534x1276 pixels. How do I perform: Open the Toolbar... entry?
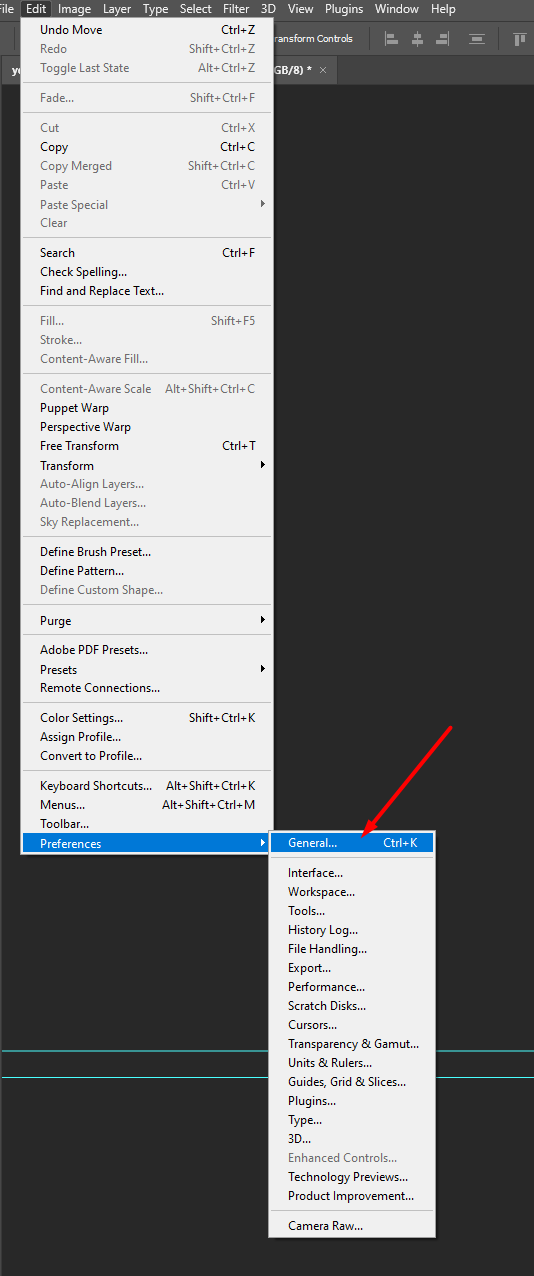147,824
